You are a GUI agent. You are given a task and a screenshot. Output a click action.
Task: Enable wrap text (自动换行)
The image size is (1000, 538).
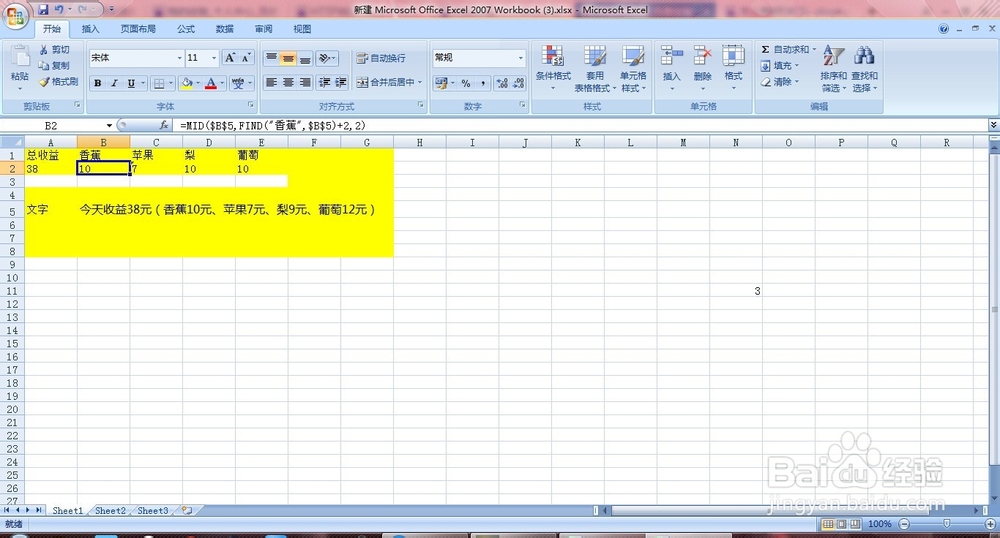(381, 58)
